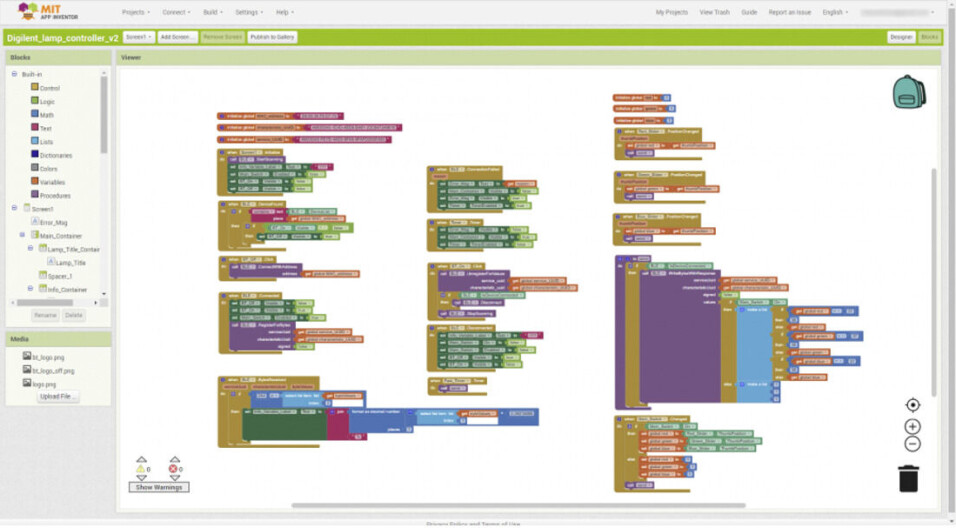The image size is (956, 528).
Task: Click the Upload File button
Action: point(58,397)
